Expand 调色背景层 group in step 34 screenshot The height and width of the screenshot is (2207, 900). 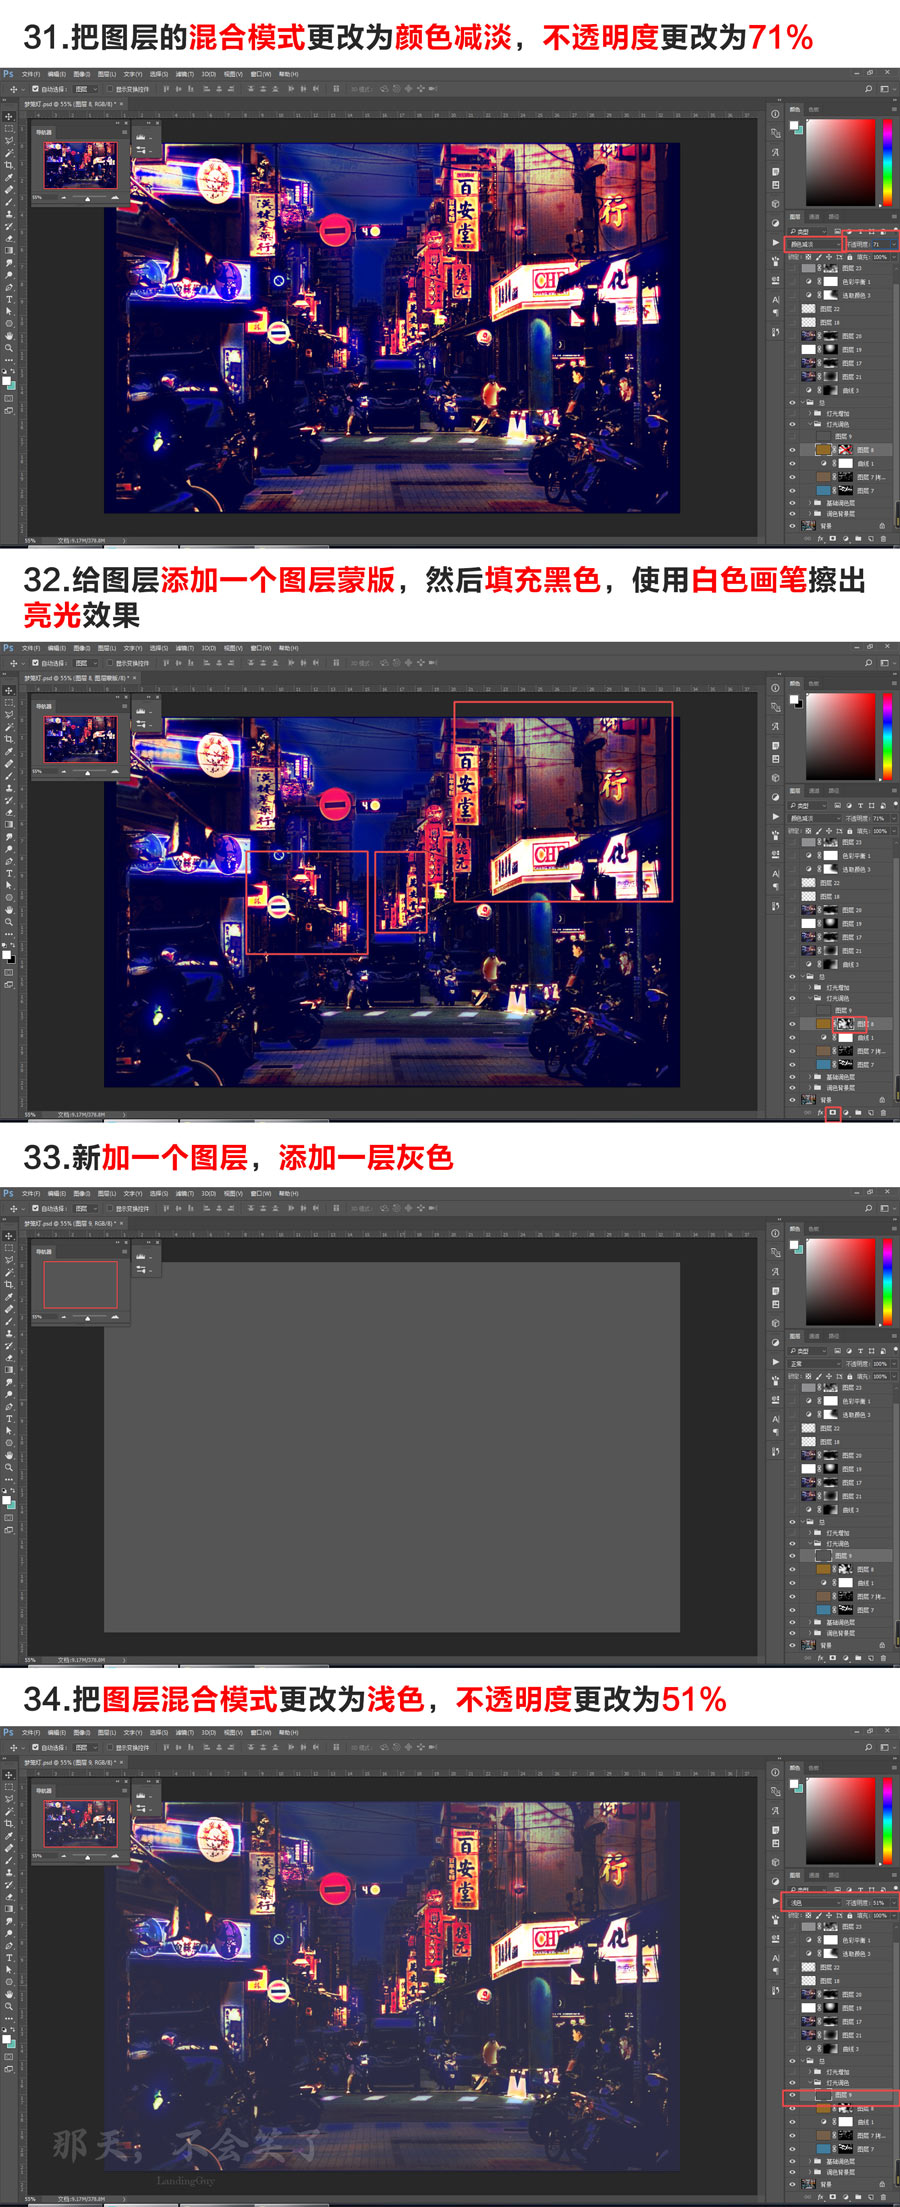(x=809, y=2172)
